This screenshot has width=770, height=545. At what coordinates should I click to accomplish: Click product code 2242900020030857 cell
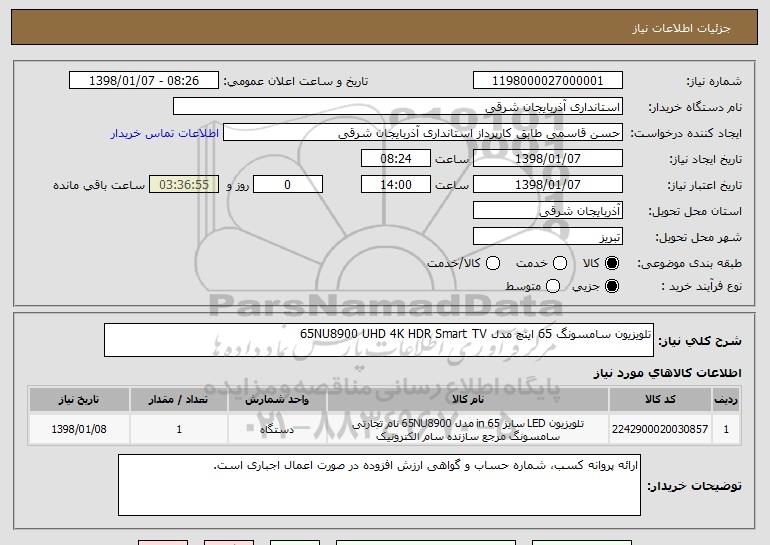pos(660,429)
